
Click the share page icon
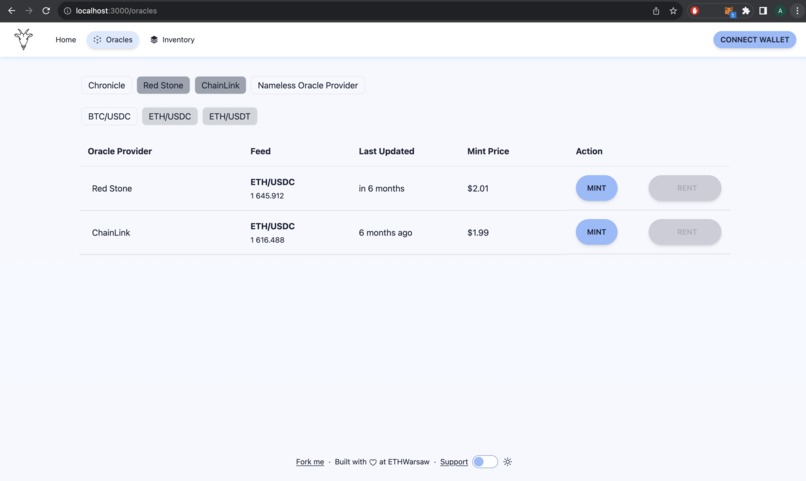656,11
